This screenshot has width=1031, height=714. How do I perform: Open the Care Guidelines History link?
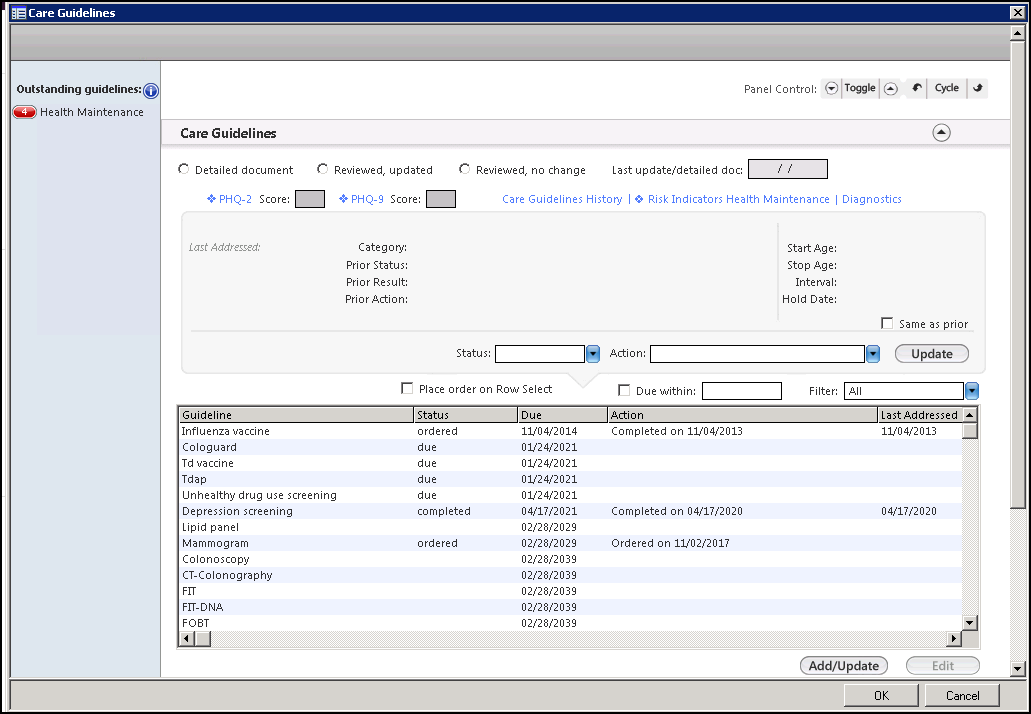(x=562, y=199)
